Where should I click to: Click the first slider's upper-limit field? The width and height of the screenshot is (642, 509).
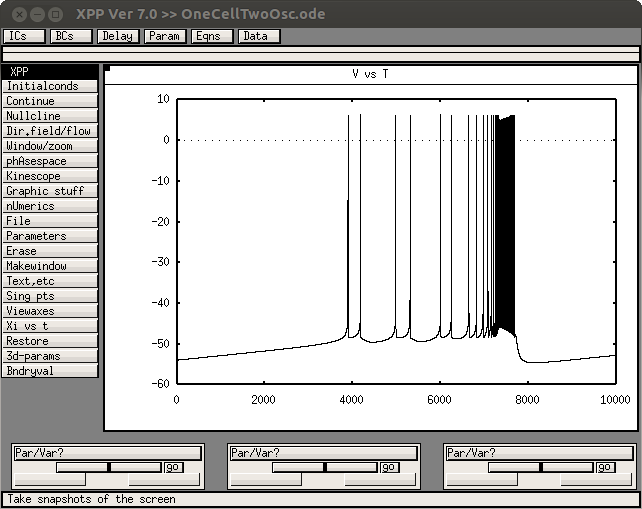[164, 480]
